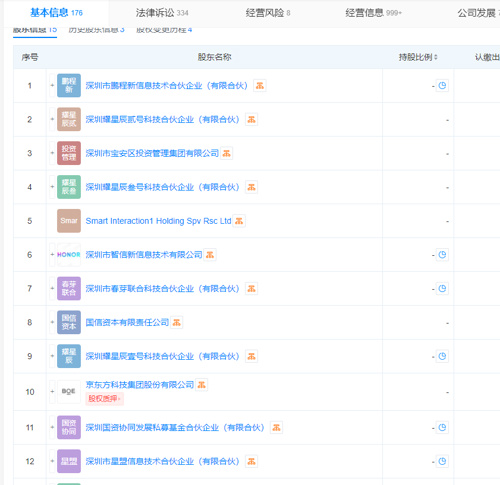Click the 投资管理 logo thumbnail
500x485 pixels.
coord(69,153)
